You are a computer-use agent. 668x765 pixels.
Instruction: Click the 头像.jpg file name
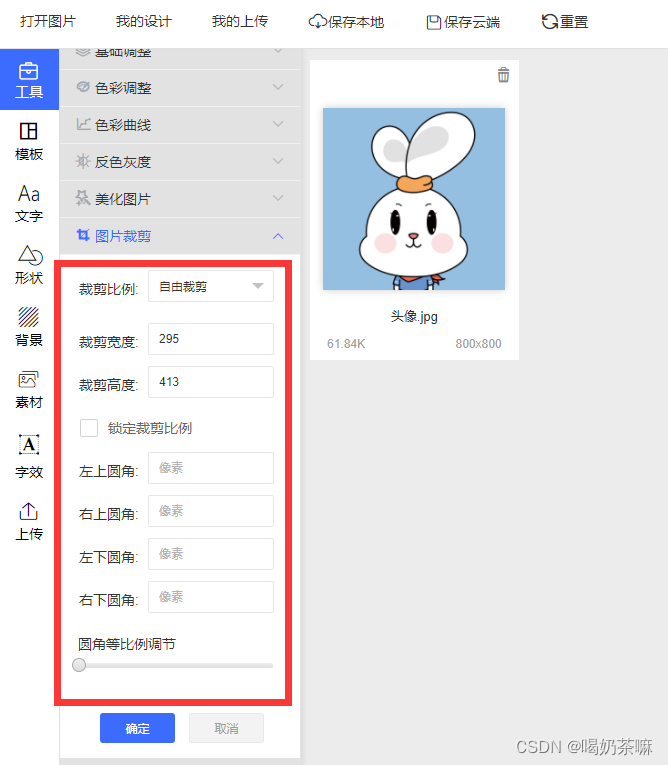414,316
